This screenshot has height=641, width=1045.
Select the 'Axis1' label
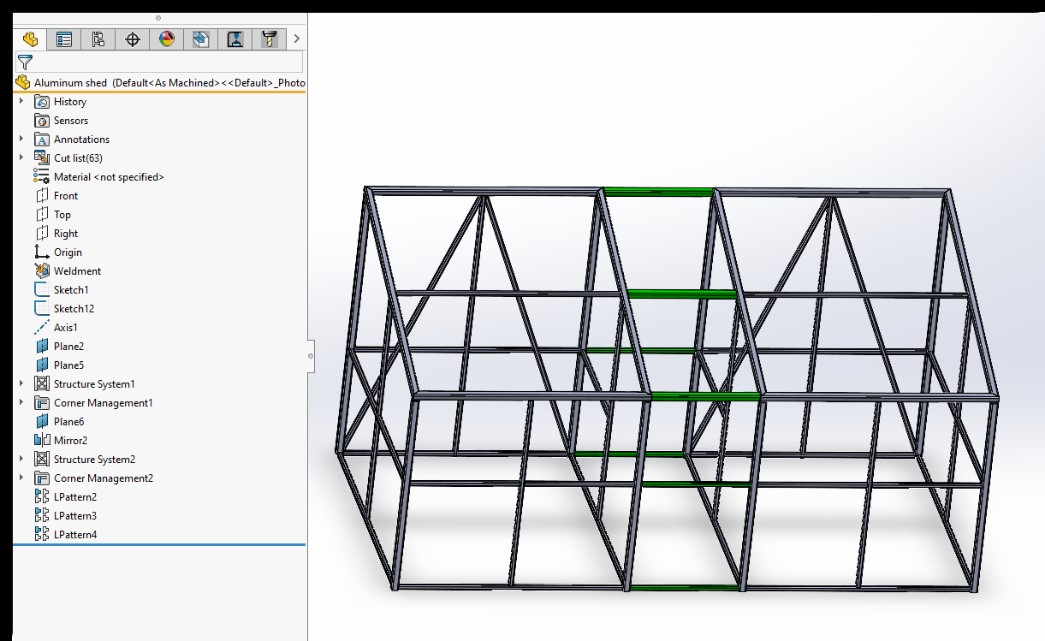tap(65, 327)
